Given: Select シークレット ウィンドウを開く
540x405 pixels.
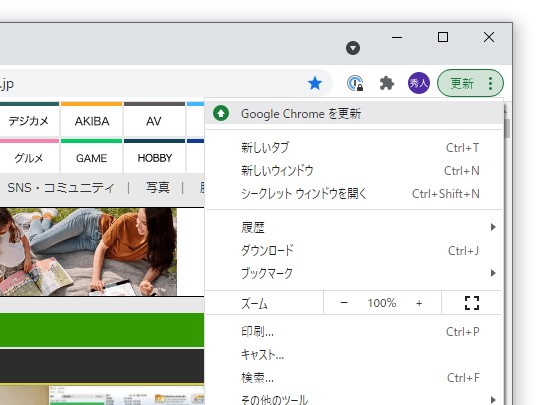Looking at the screenshot, I should click(x=353, y=194).
